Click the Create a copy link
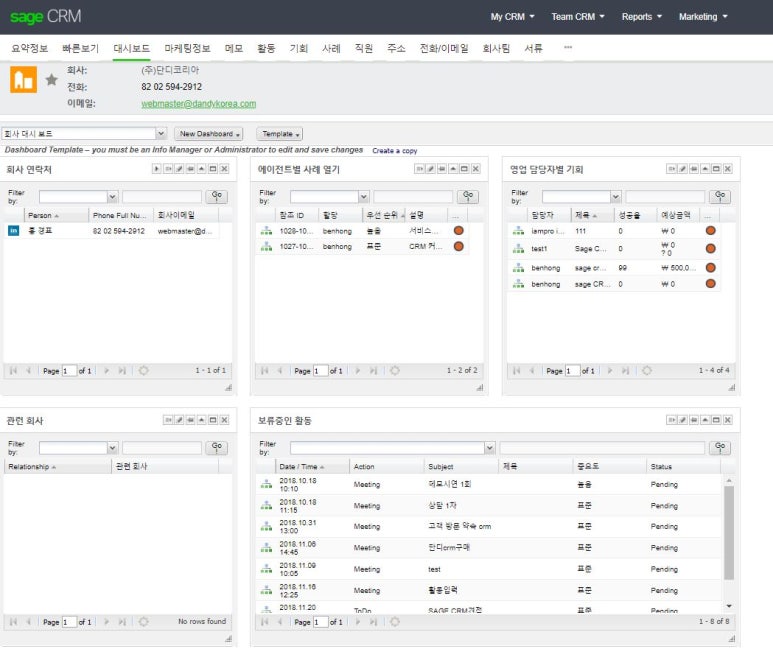The image size is (773, 660). [x=395, y=151]
